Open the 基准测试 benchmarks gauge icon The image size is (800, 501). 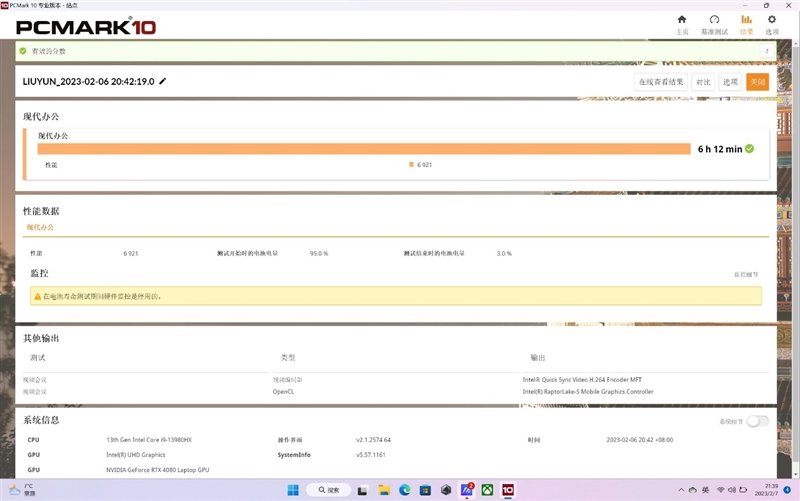click(714, 19)
